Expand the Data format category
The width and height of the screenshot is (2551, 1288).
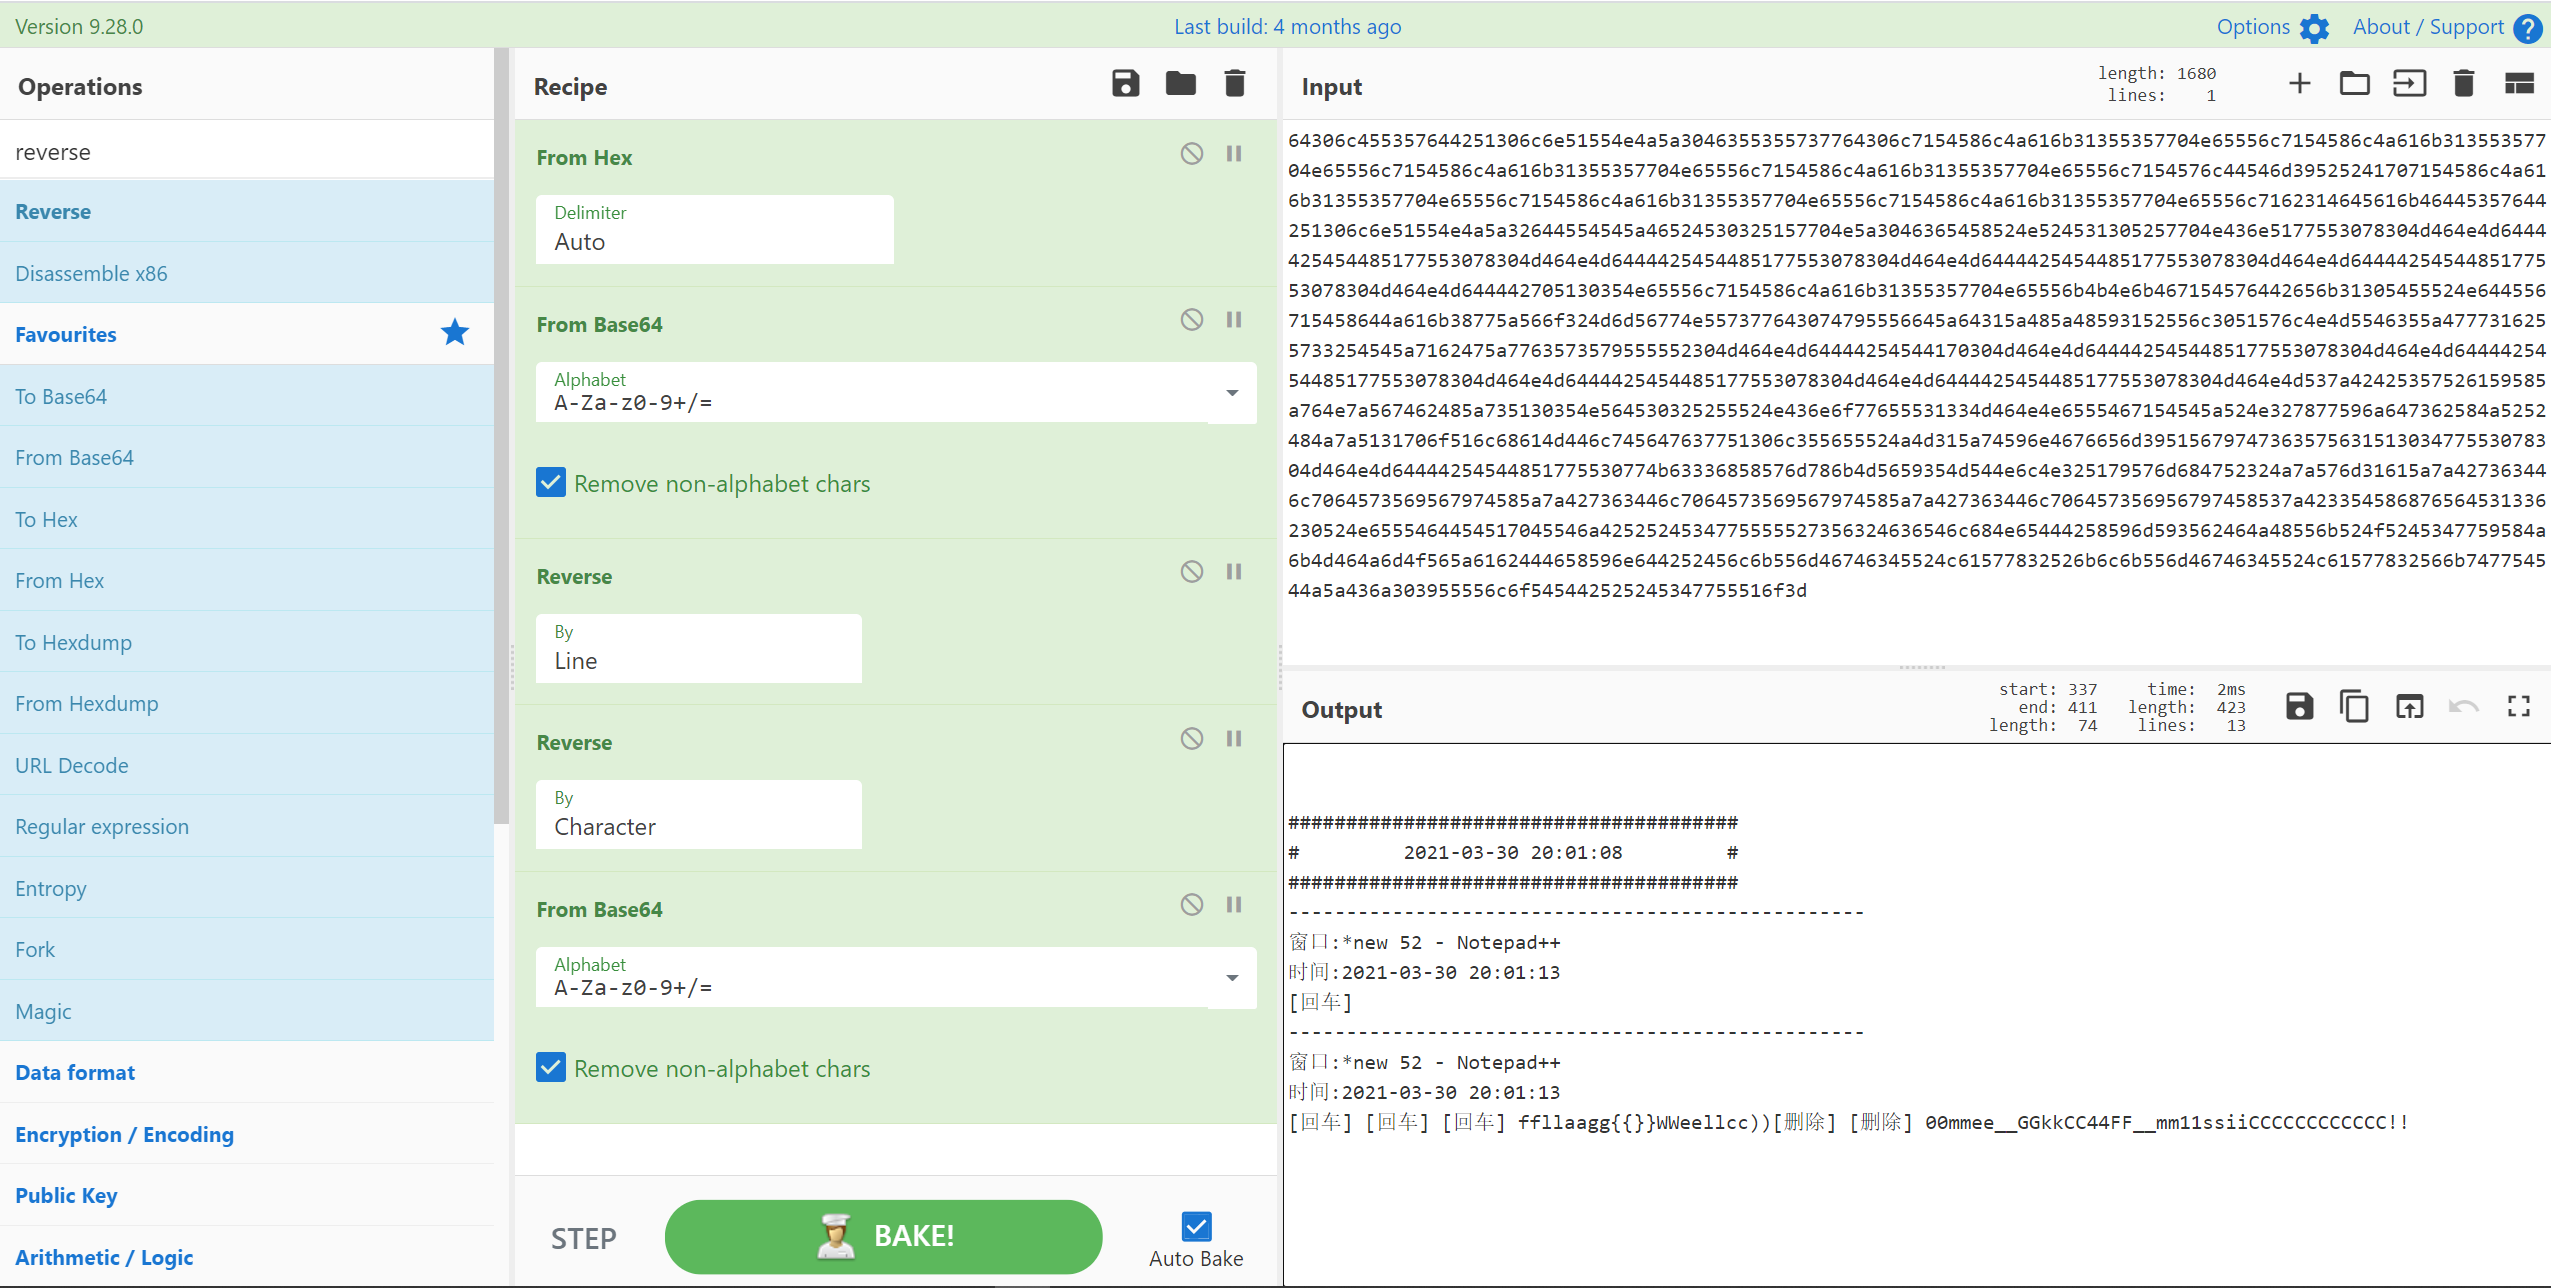(x=75, y=1073)
